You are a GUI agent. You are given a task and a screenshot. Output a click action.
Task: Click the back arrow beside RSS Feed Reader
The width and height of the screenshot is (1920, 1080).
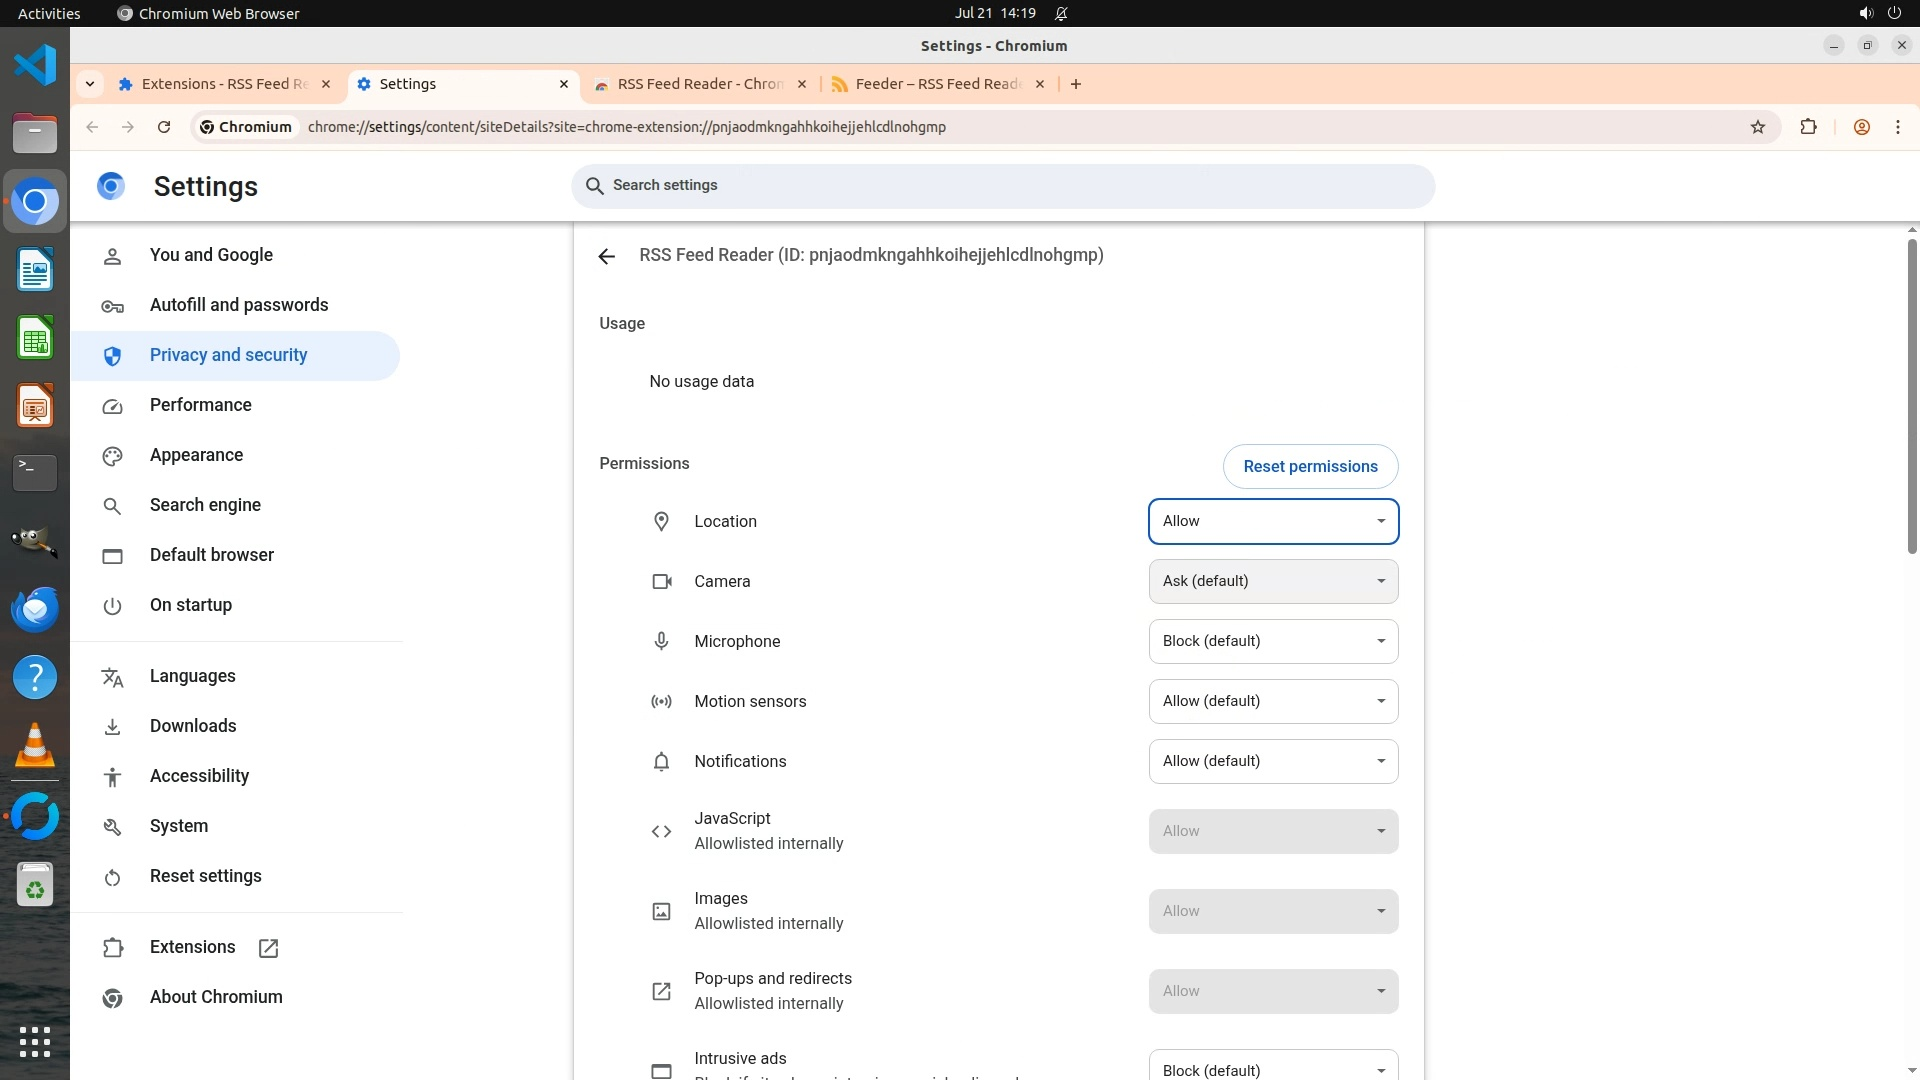(606, 256)
